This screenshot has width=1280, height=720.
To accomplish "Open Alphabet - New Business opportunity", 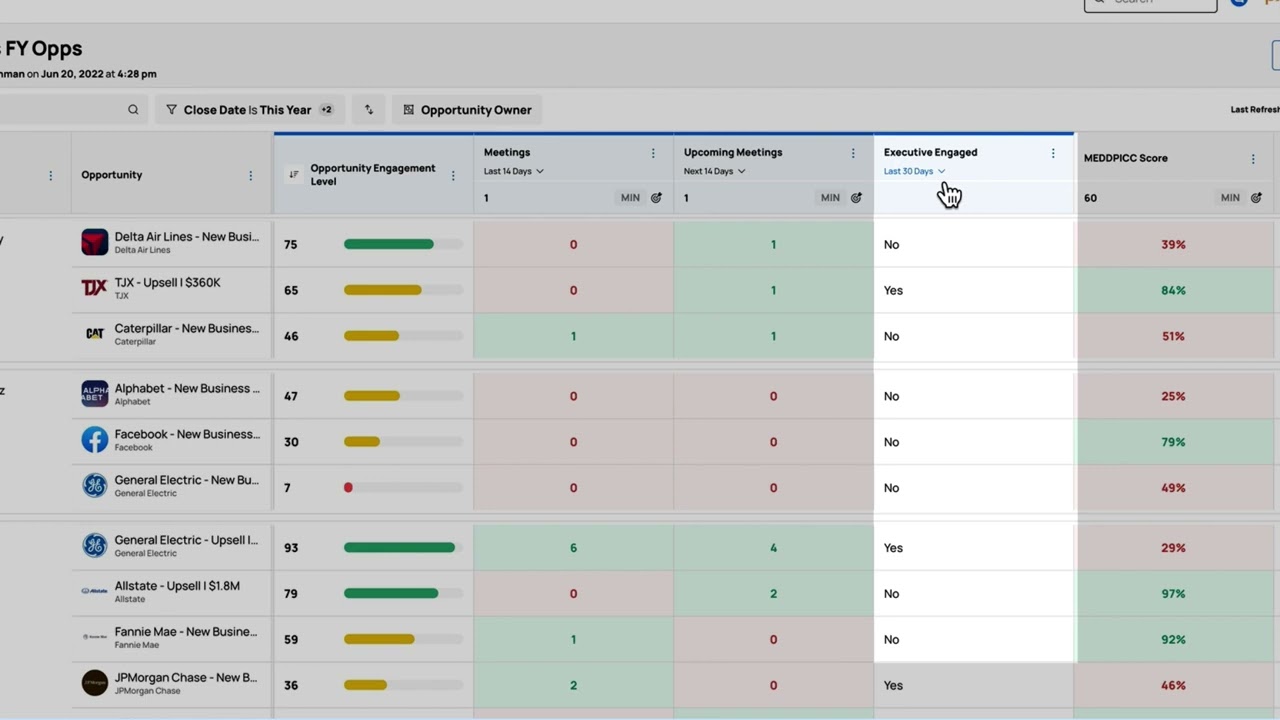I will (186, 389).
